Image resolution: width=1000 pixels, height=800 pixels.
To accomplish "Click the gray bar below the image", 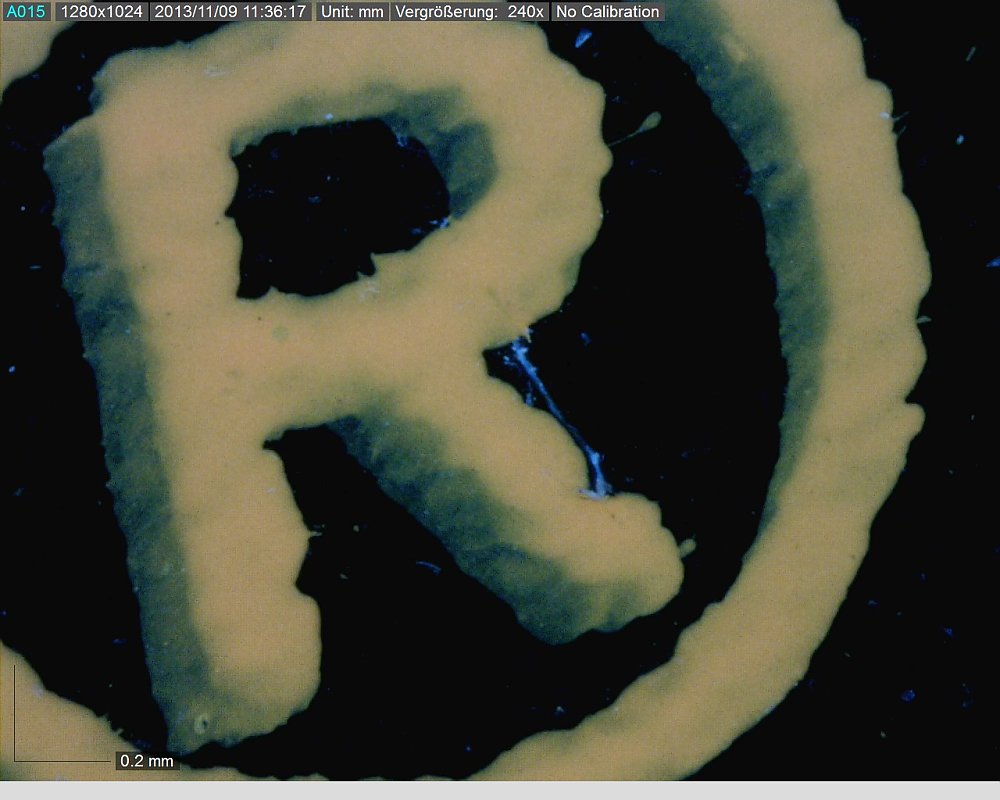I will click(500, 790).
